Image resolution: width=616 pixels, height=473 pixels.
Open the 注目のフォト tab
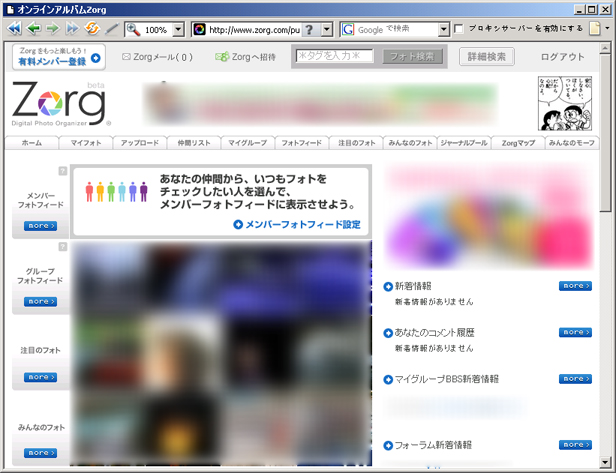pos(357,143)
